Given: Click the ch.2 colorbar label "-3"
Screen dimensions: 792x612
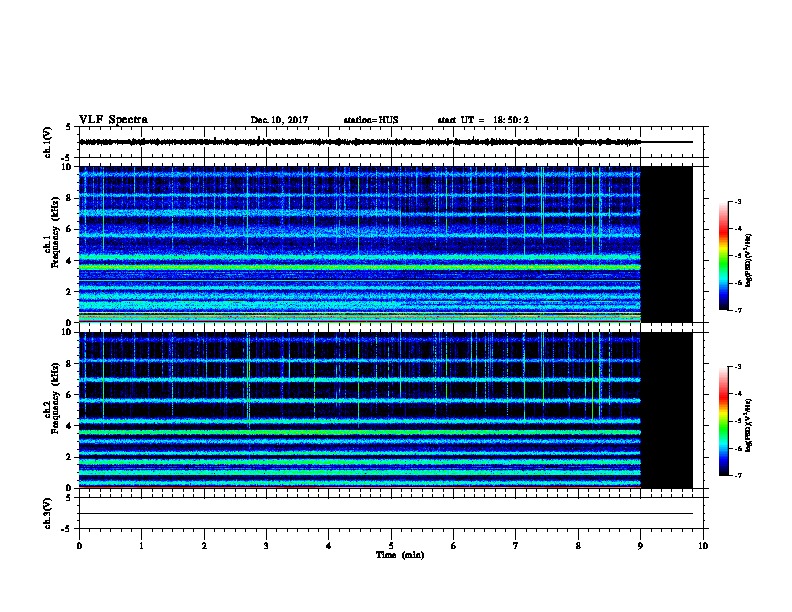Looking at the screenshot, I should point(737,367).
